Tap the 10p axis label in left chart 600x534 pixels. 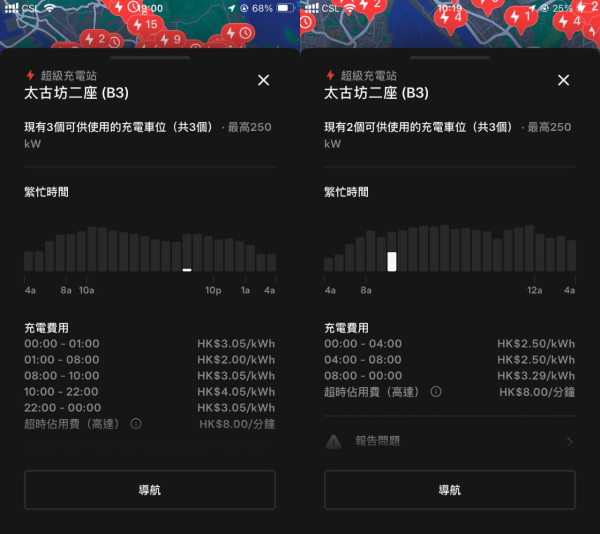pos(213,290)
